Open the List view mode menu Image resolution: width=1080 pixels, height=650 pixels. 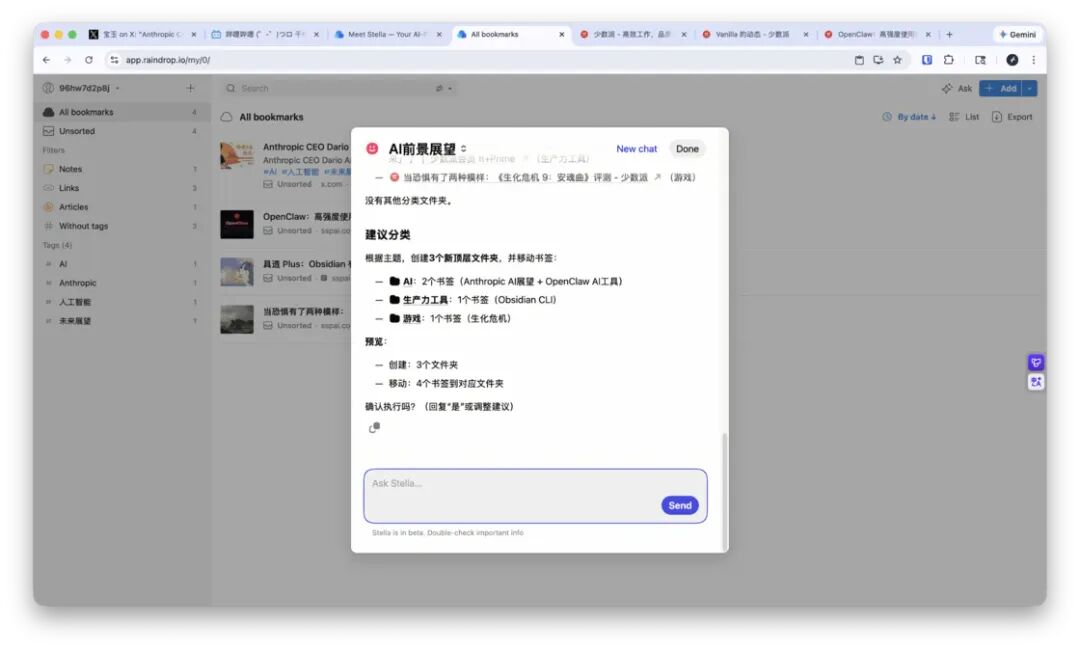[964, 117]
